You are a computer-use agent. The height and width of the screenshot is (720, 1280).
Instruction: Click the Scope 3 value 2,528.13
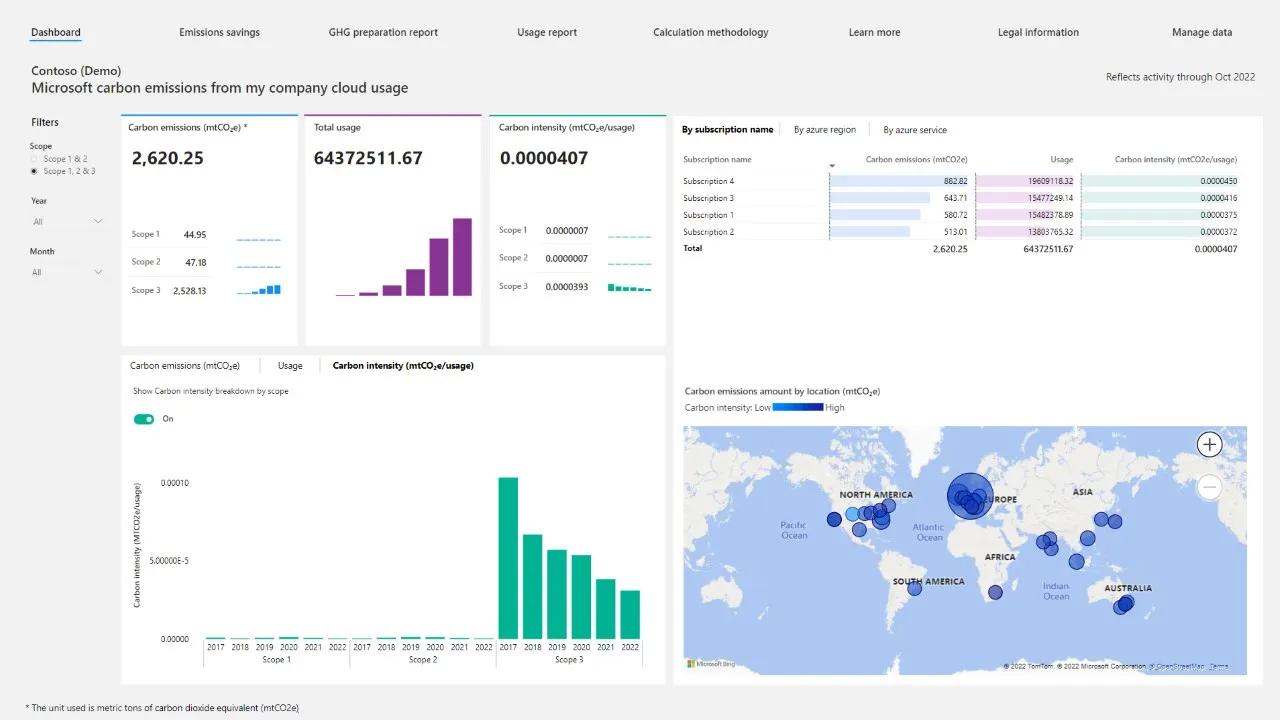click(189, 291)
